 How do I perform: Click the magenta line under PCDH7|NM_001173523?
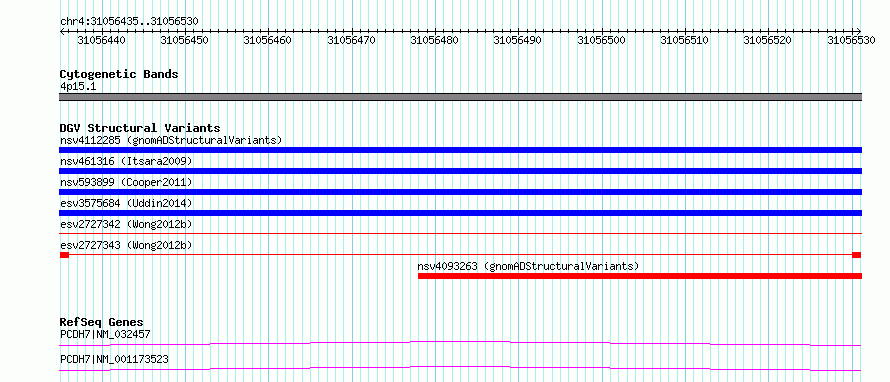point(460,368)
